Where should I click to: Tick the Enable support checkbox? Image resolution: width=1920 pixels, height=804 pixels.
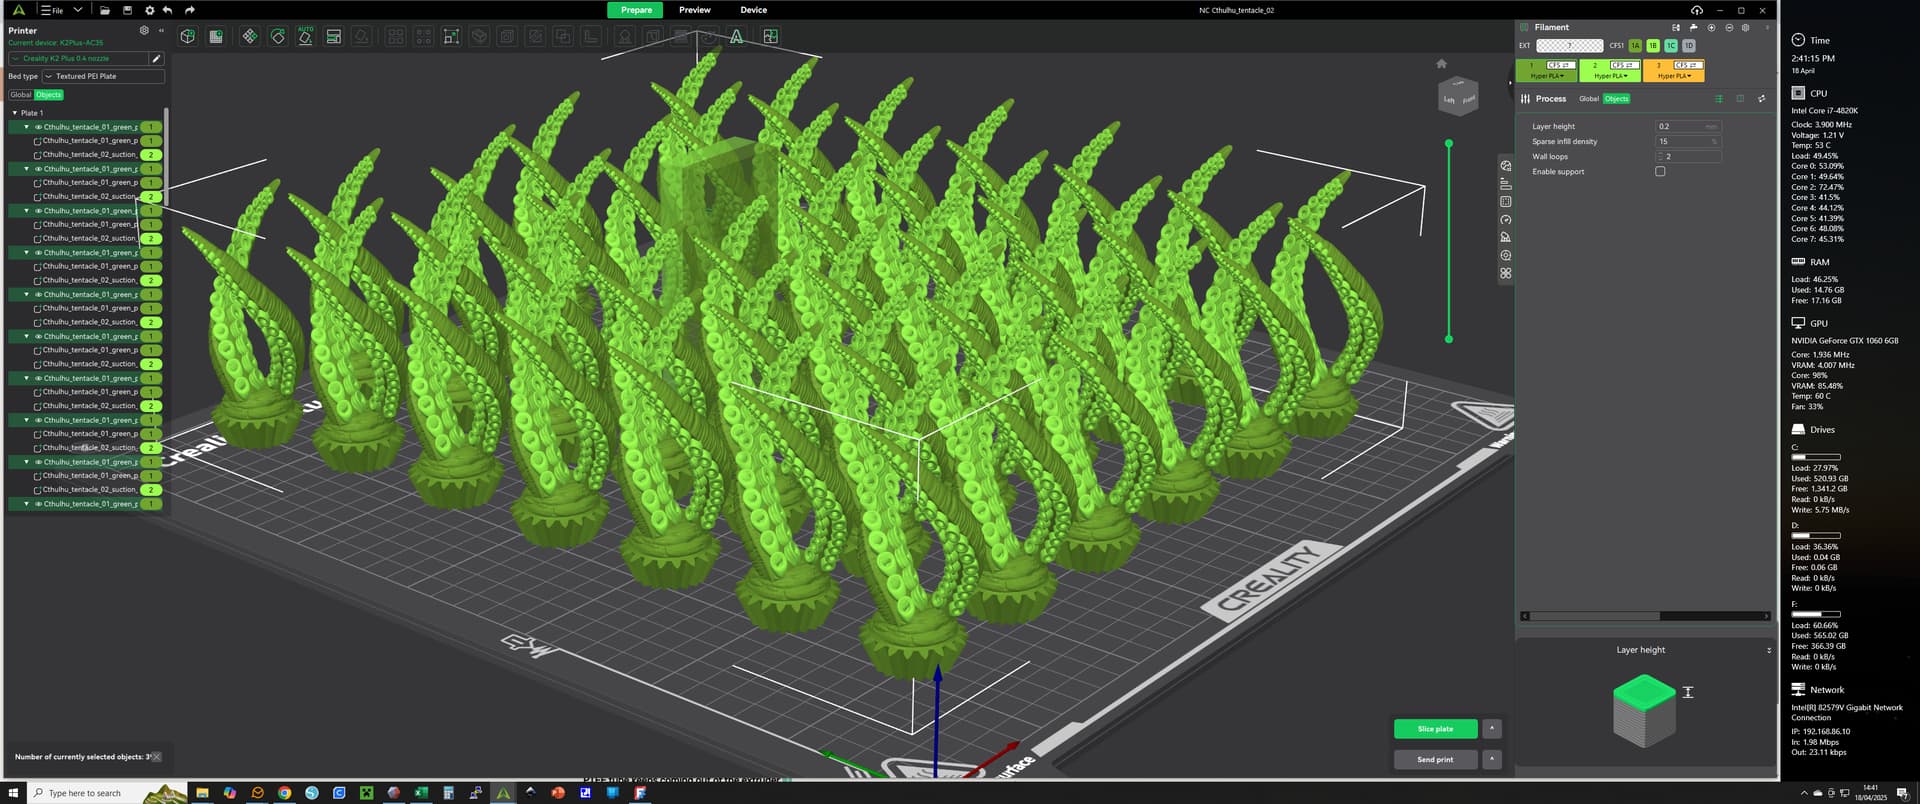click(1660, 171)
